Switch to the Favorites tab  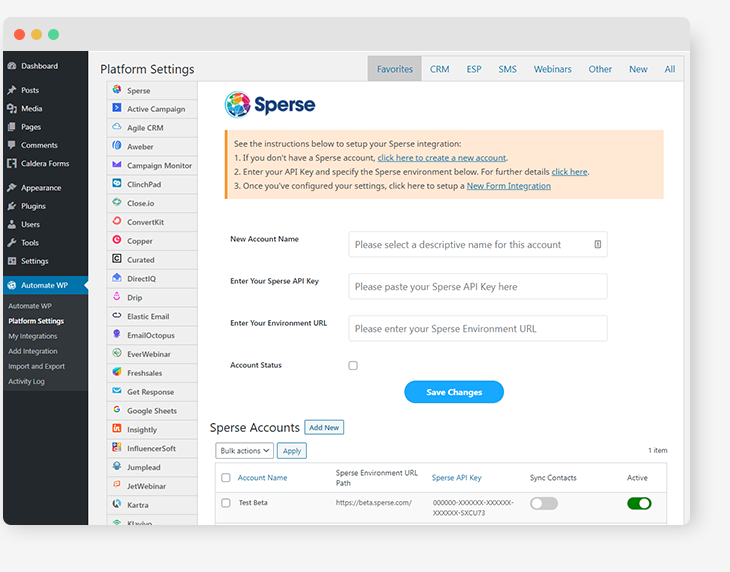(x=395, y=69)
